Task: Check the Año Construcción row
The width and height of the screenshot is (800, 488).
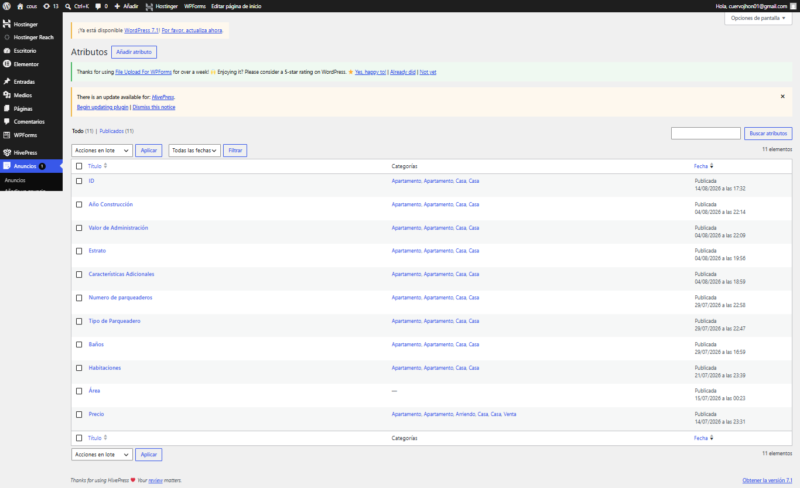Action: (79, 204)
